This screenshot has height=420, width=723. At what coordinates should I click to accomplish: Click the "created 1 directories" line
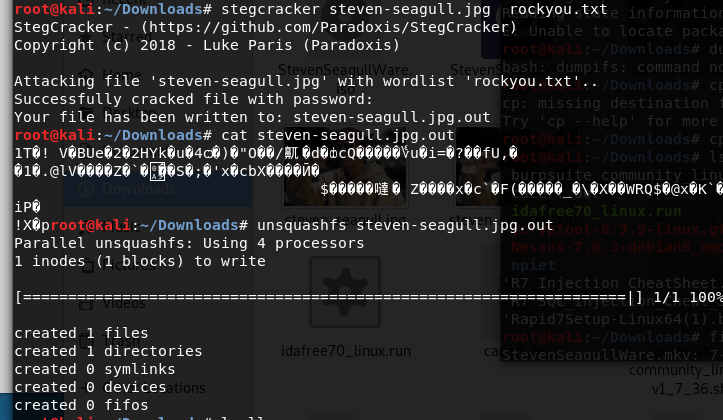click(x=108, y=351)
